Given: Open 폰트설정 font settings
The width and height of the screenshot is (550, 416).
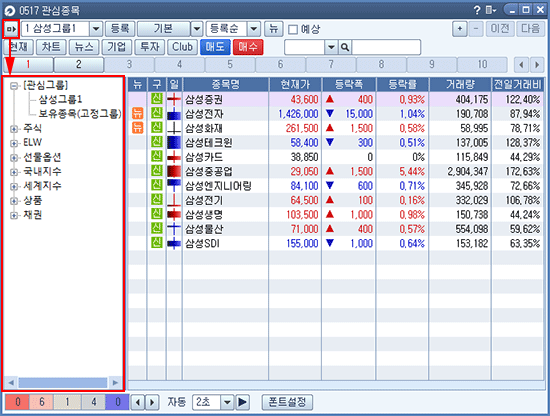Looking at the screenshot, I should coord(287,402).
